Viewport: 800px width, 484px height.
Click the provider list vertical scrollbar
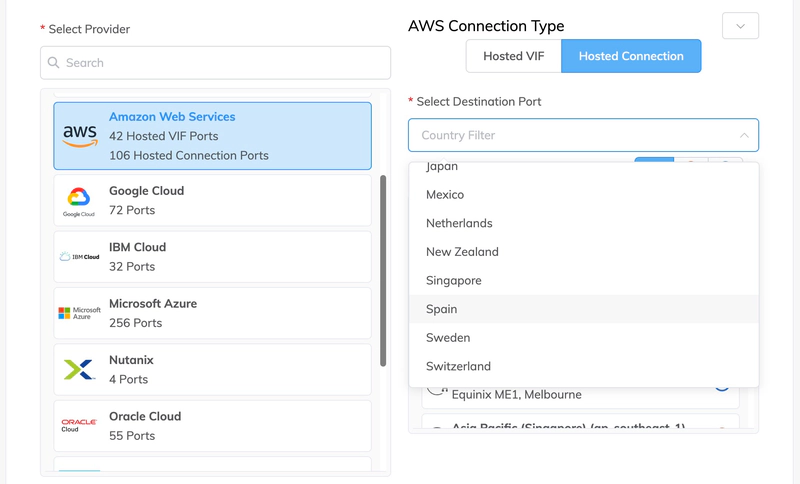pos(383,270)
